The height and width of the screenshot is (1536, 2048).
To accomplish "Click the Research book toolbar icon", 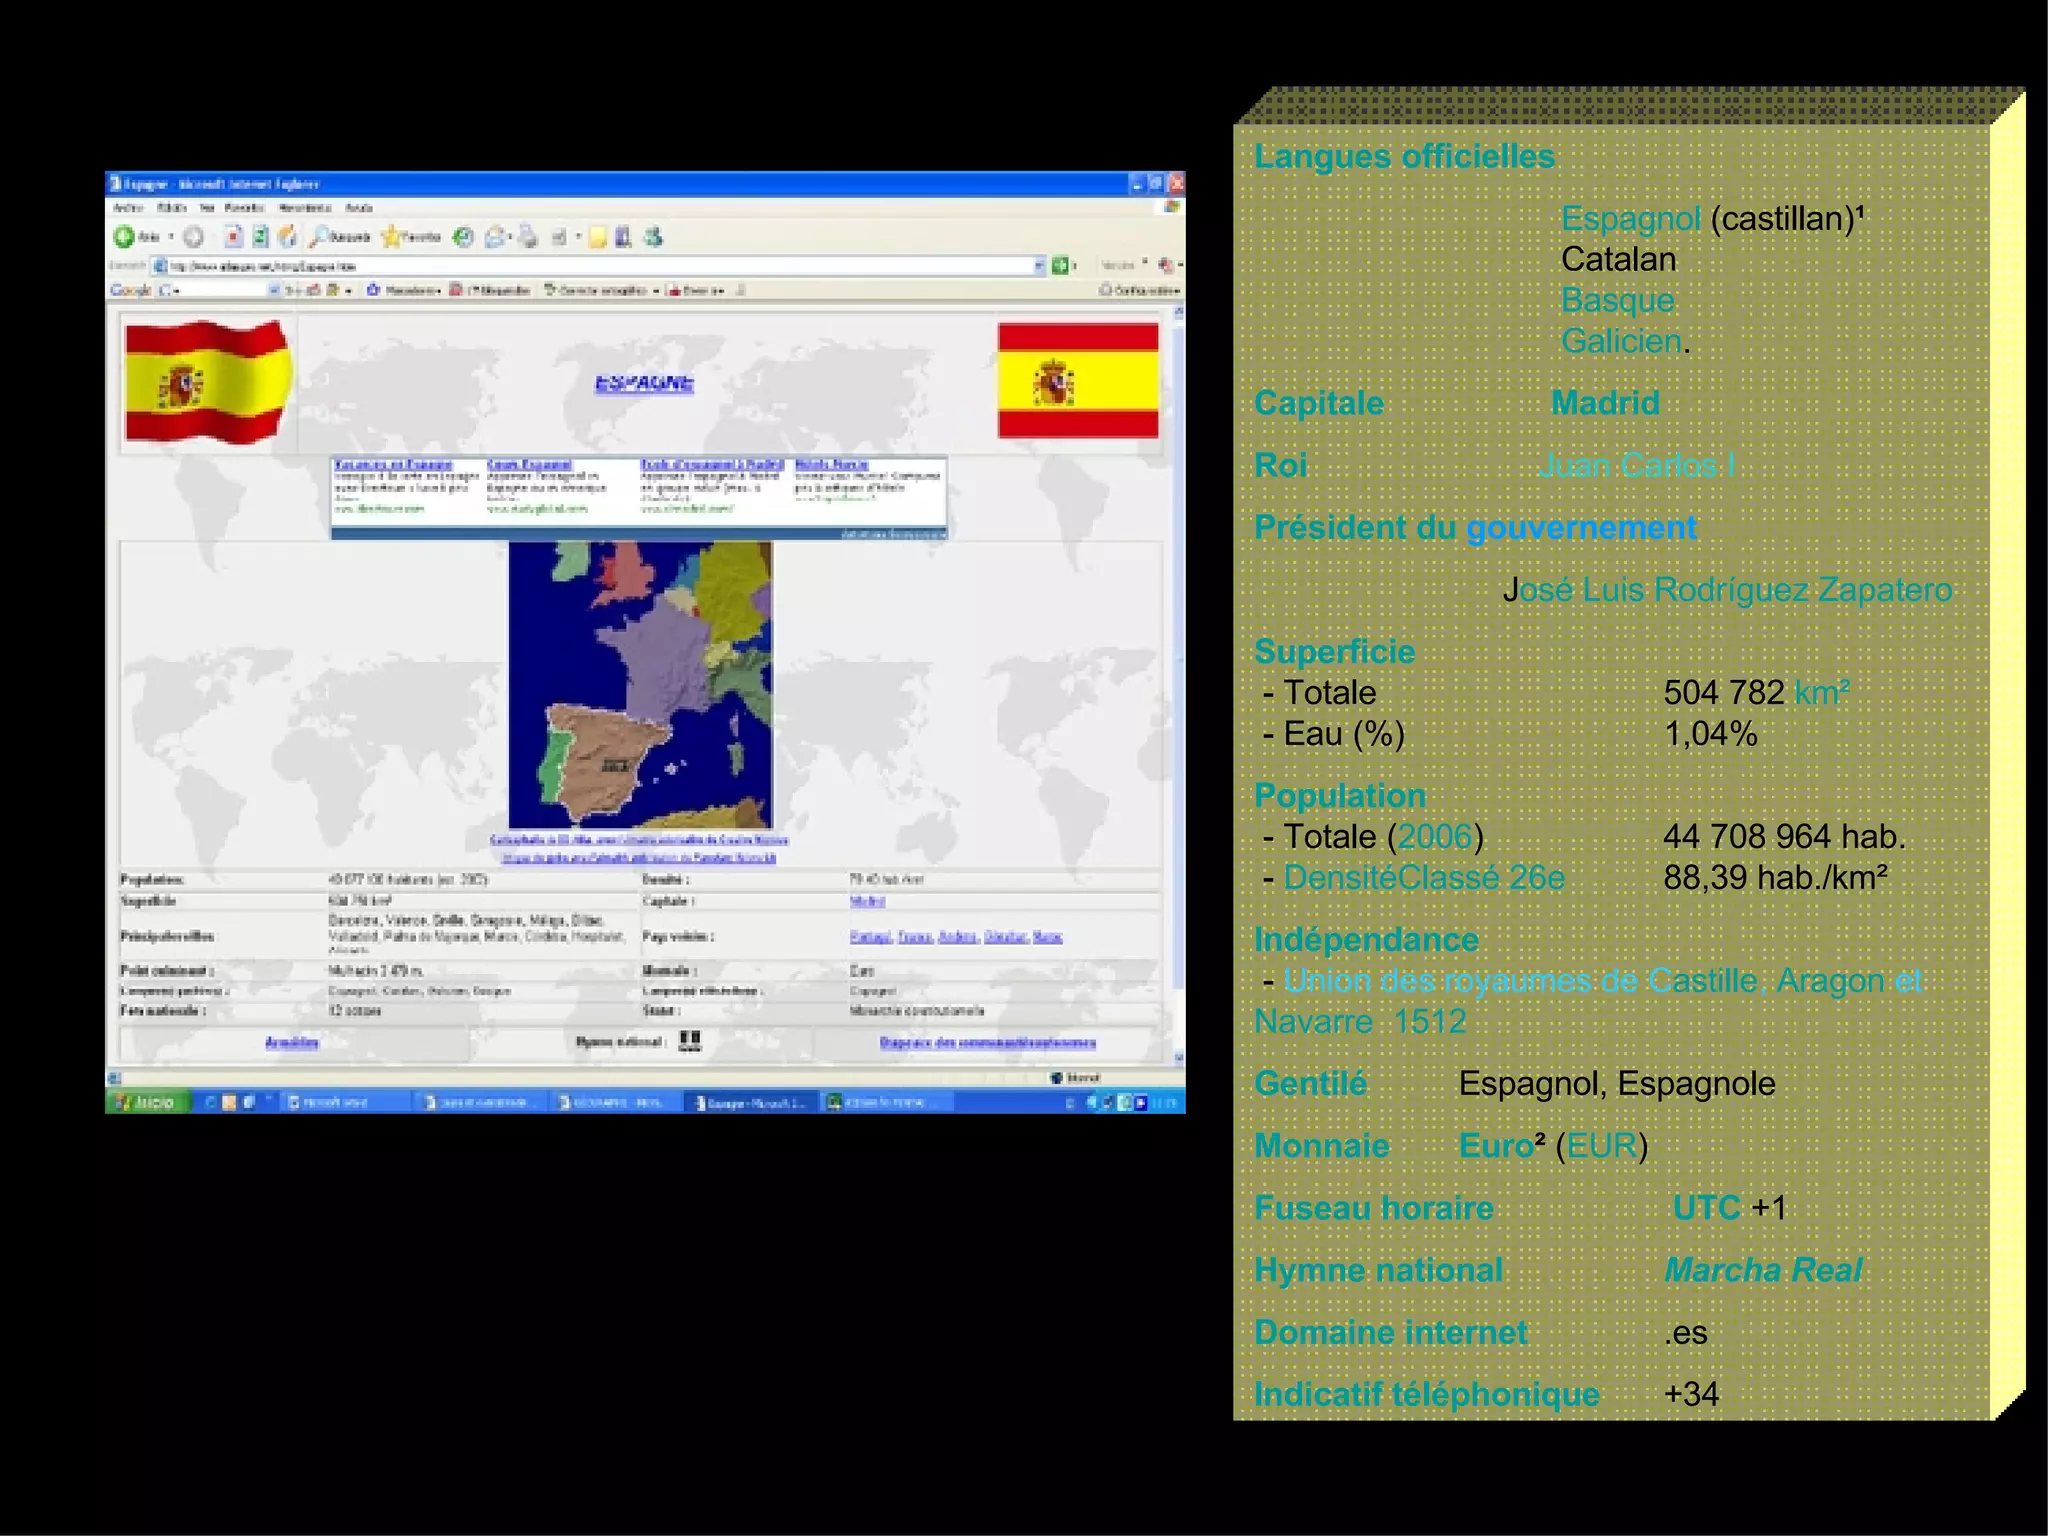I will pos(623,237).
